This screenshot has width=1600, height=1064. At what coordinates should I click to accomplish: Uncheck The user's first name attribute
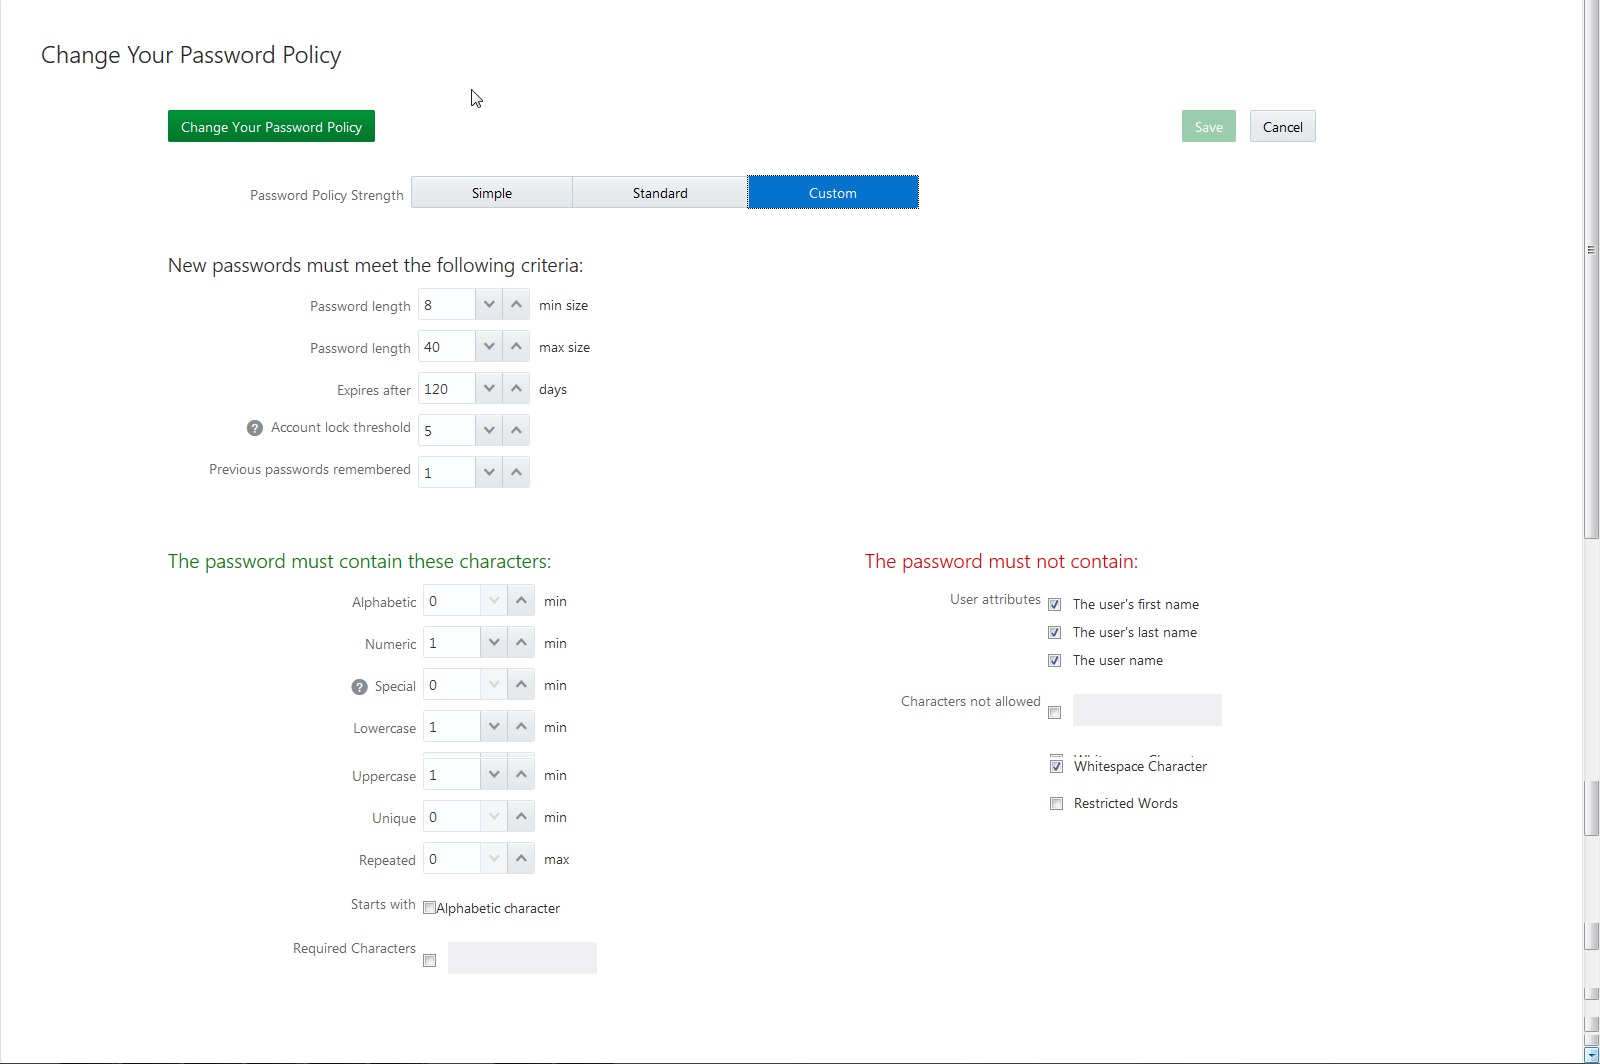coord(1055,604)
